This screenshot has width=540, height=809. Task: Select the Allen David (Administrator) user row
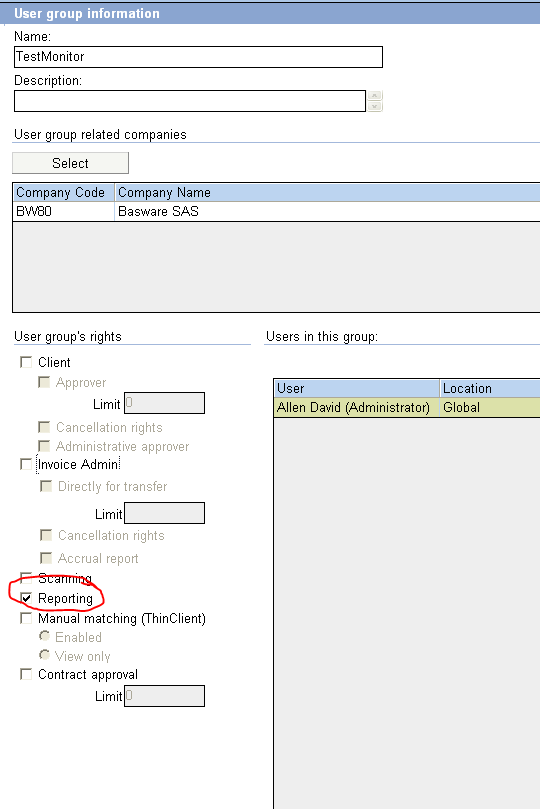click(407, 408)
